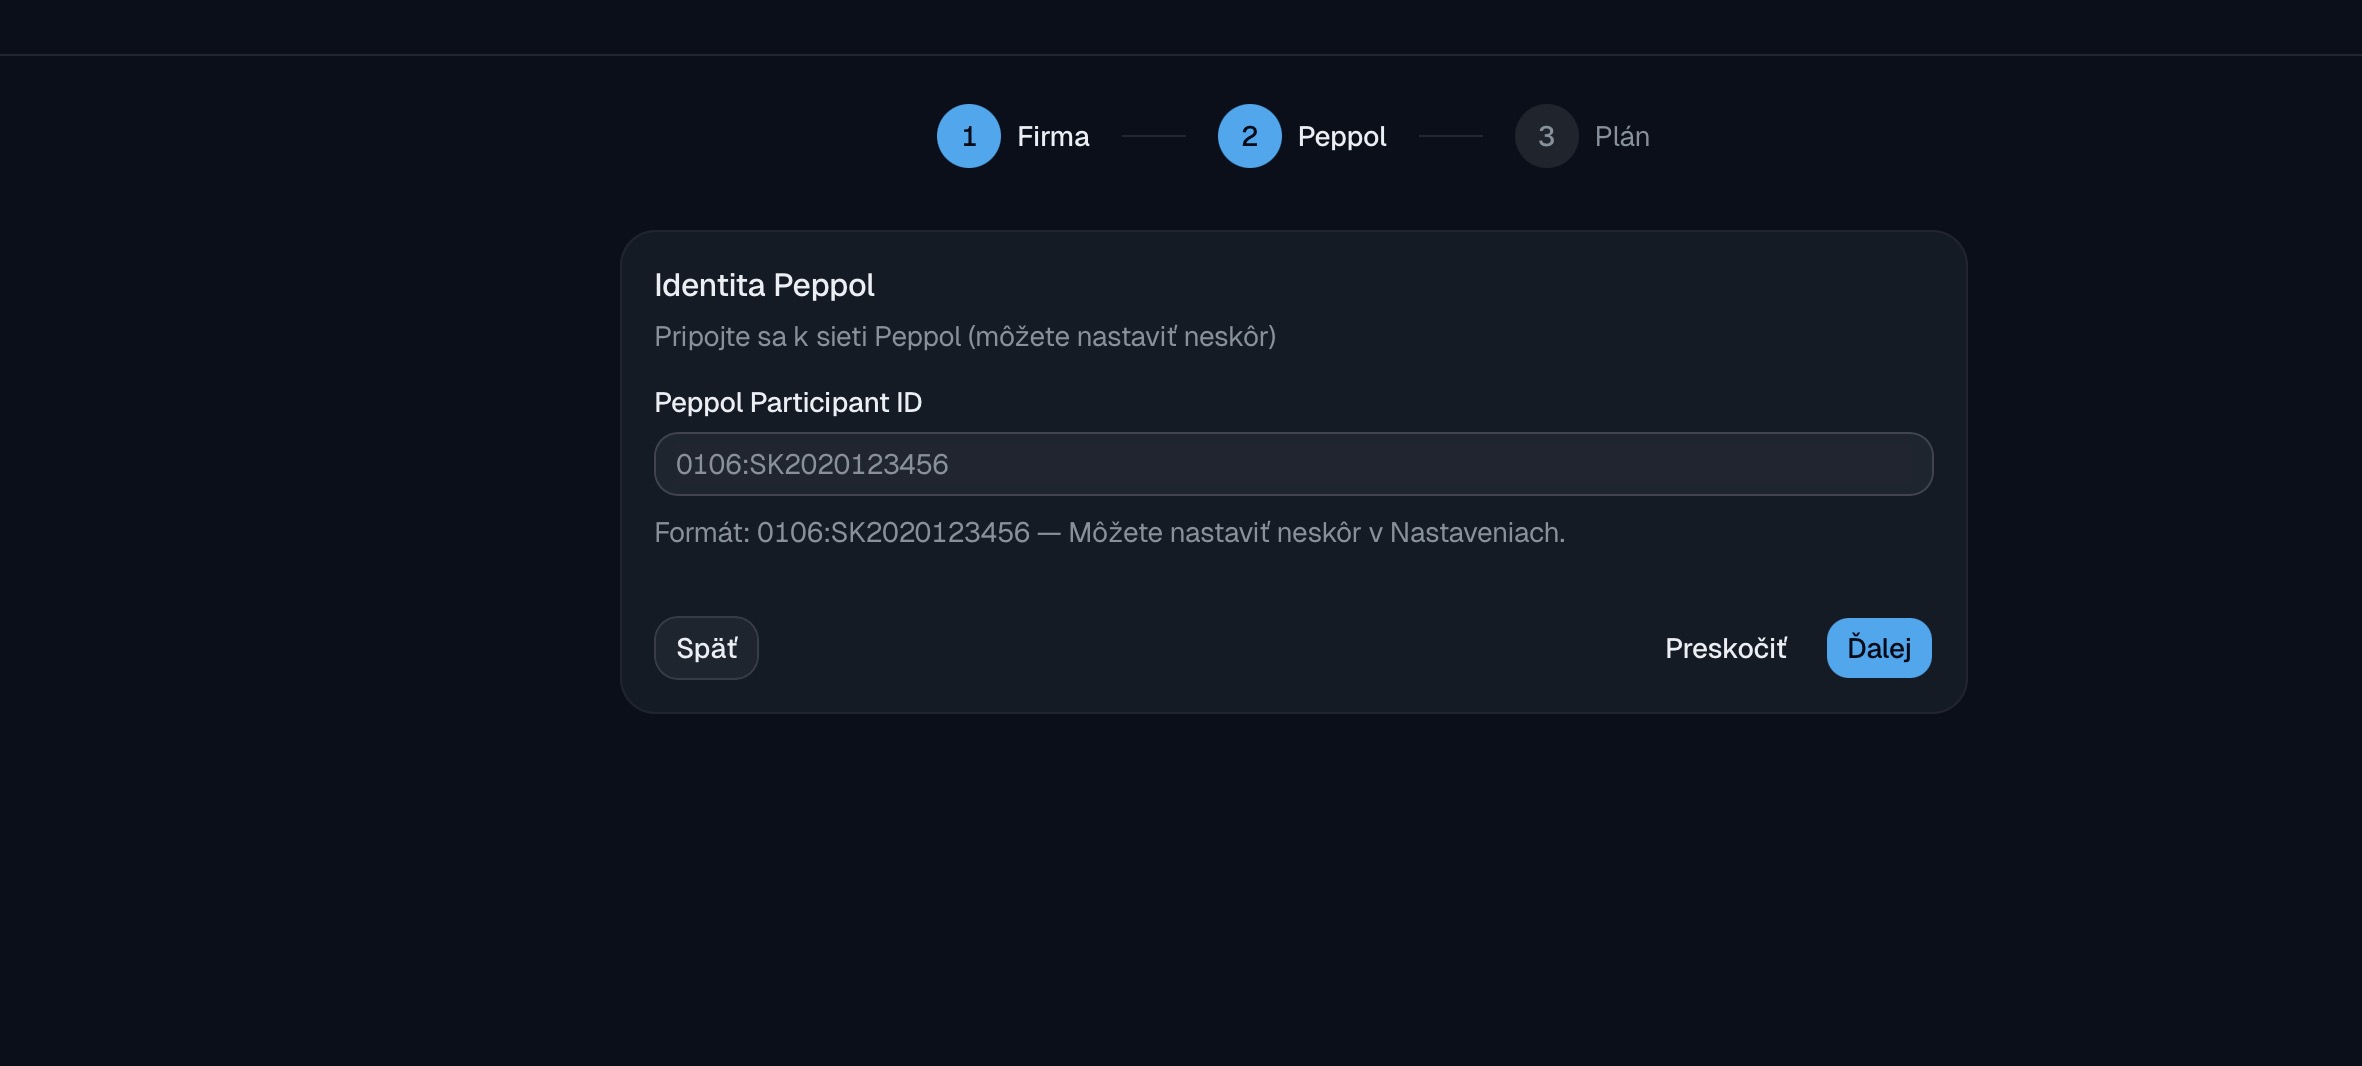Screen dimensions: 2362x1066
Task: Click the connector line between Peppol and Plán
Action: point(1450,136)
